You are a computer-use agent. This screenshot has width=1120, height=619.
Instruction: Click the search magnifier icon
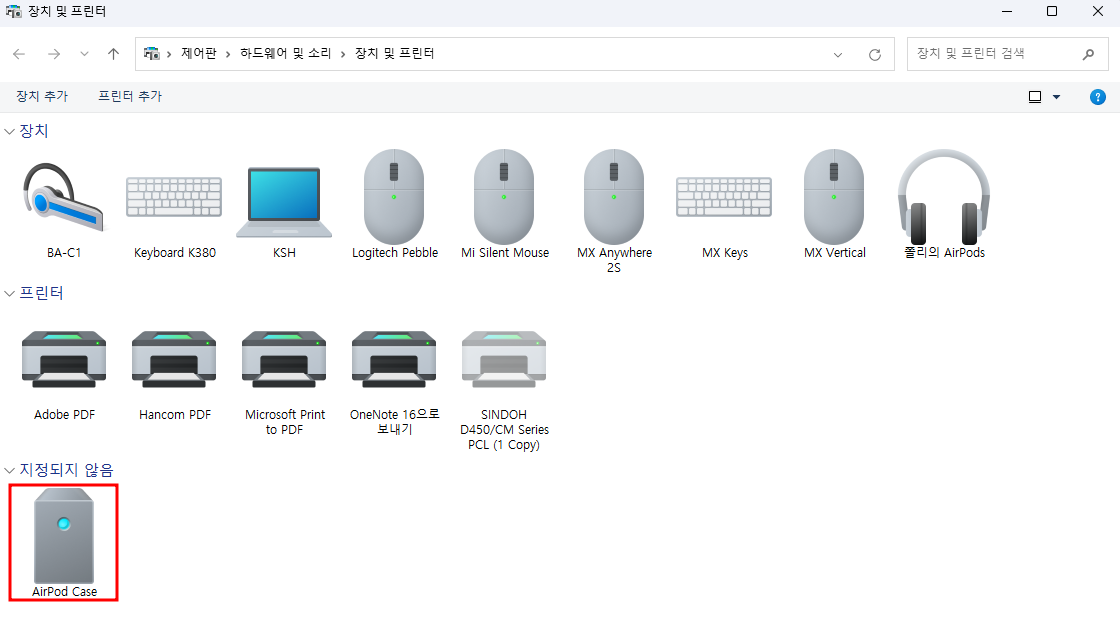pos(1088,54)
